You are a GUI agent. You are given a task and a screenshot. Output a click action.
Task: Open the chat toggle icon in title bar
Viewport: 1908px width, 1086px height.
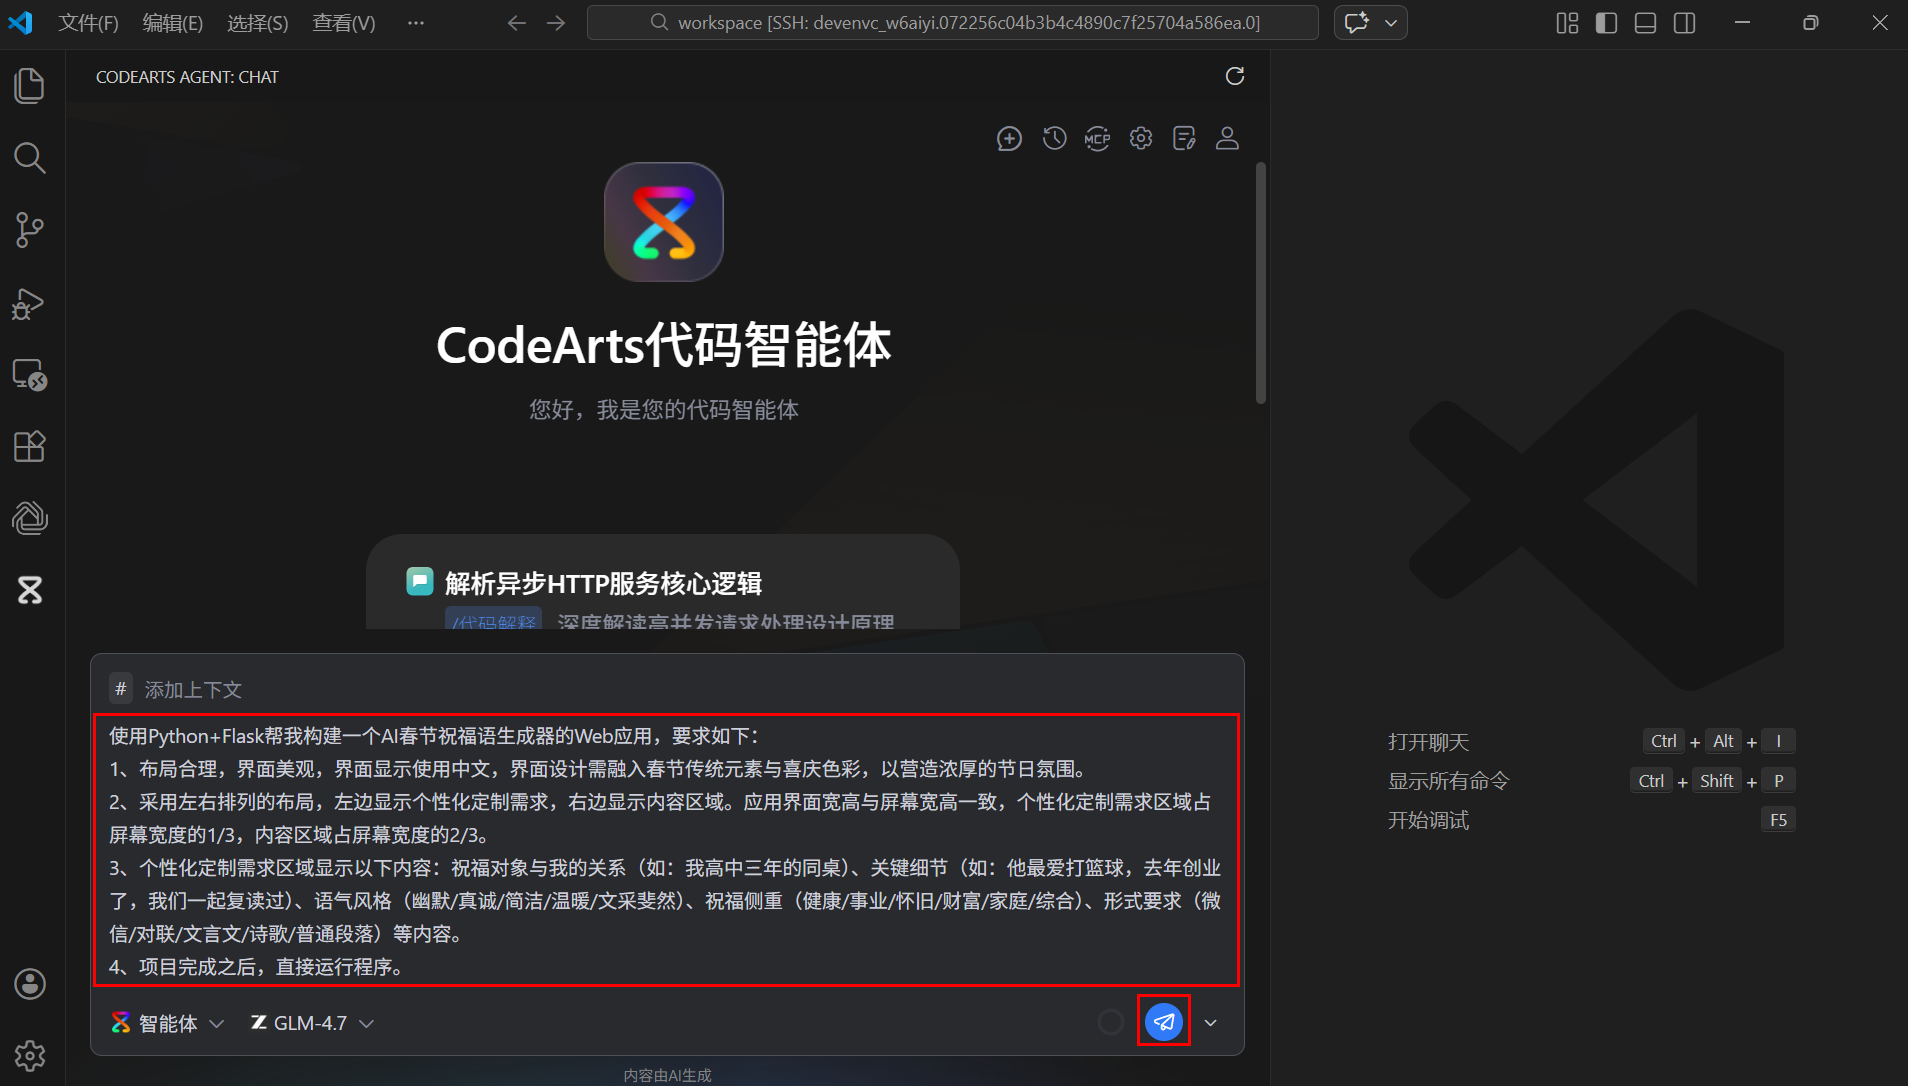[1357, 23]
